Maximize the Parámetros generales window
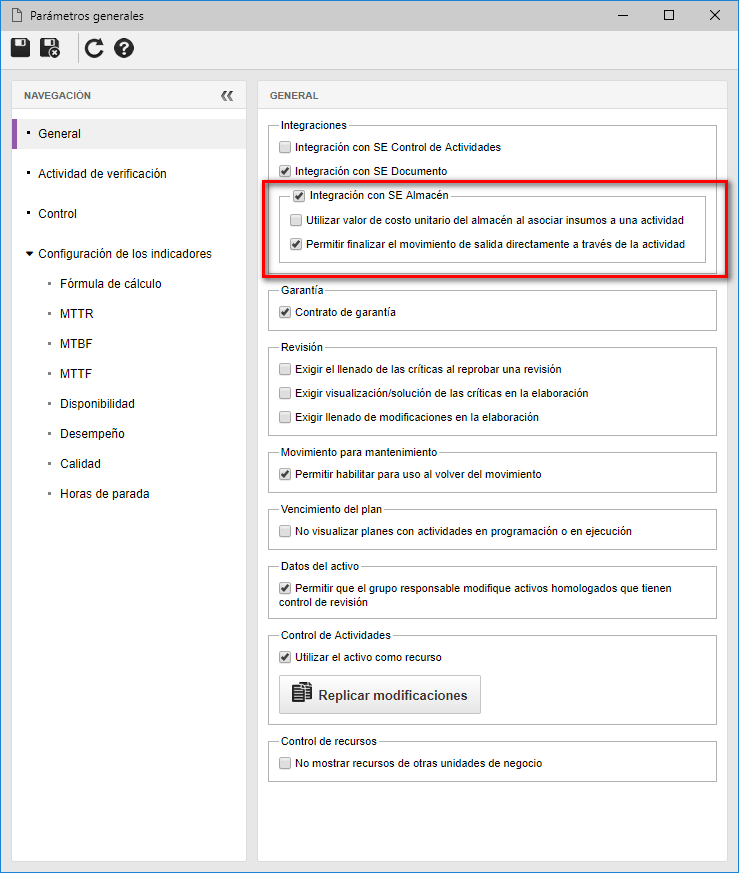 pyautogui.click(x=669, y=15)
